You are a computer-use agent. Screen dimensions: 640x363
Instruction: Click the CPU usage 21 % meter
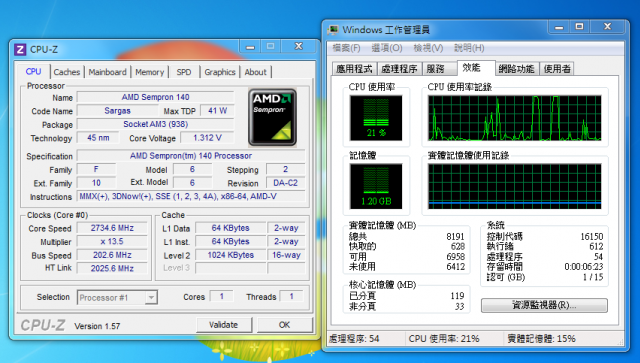[x=376, y=118]
